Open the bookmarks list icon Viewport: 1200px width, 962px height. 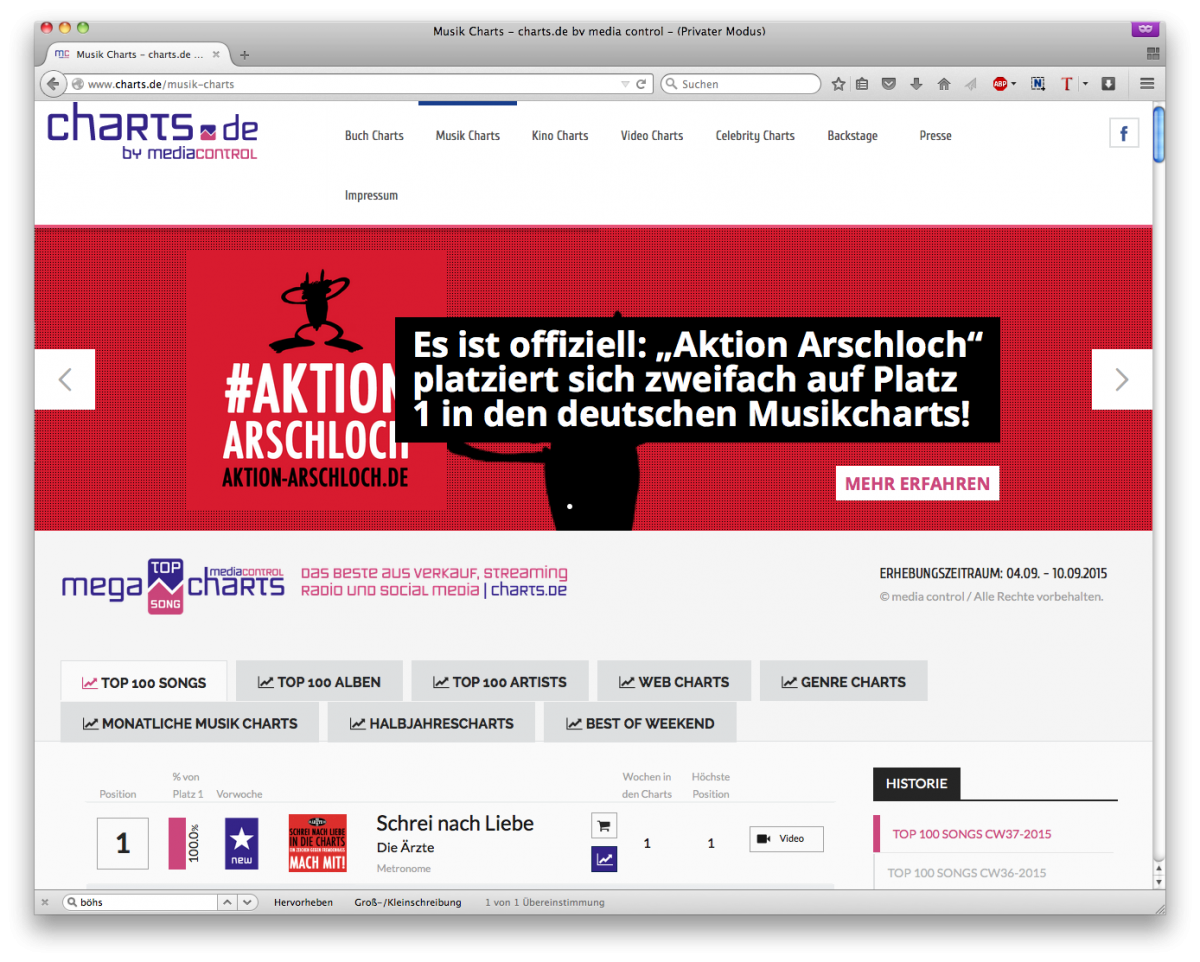click(862, 84)
